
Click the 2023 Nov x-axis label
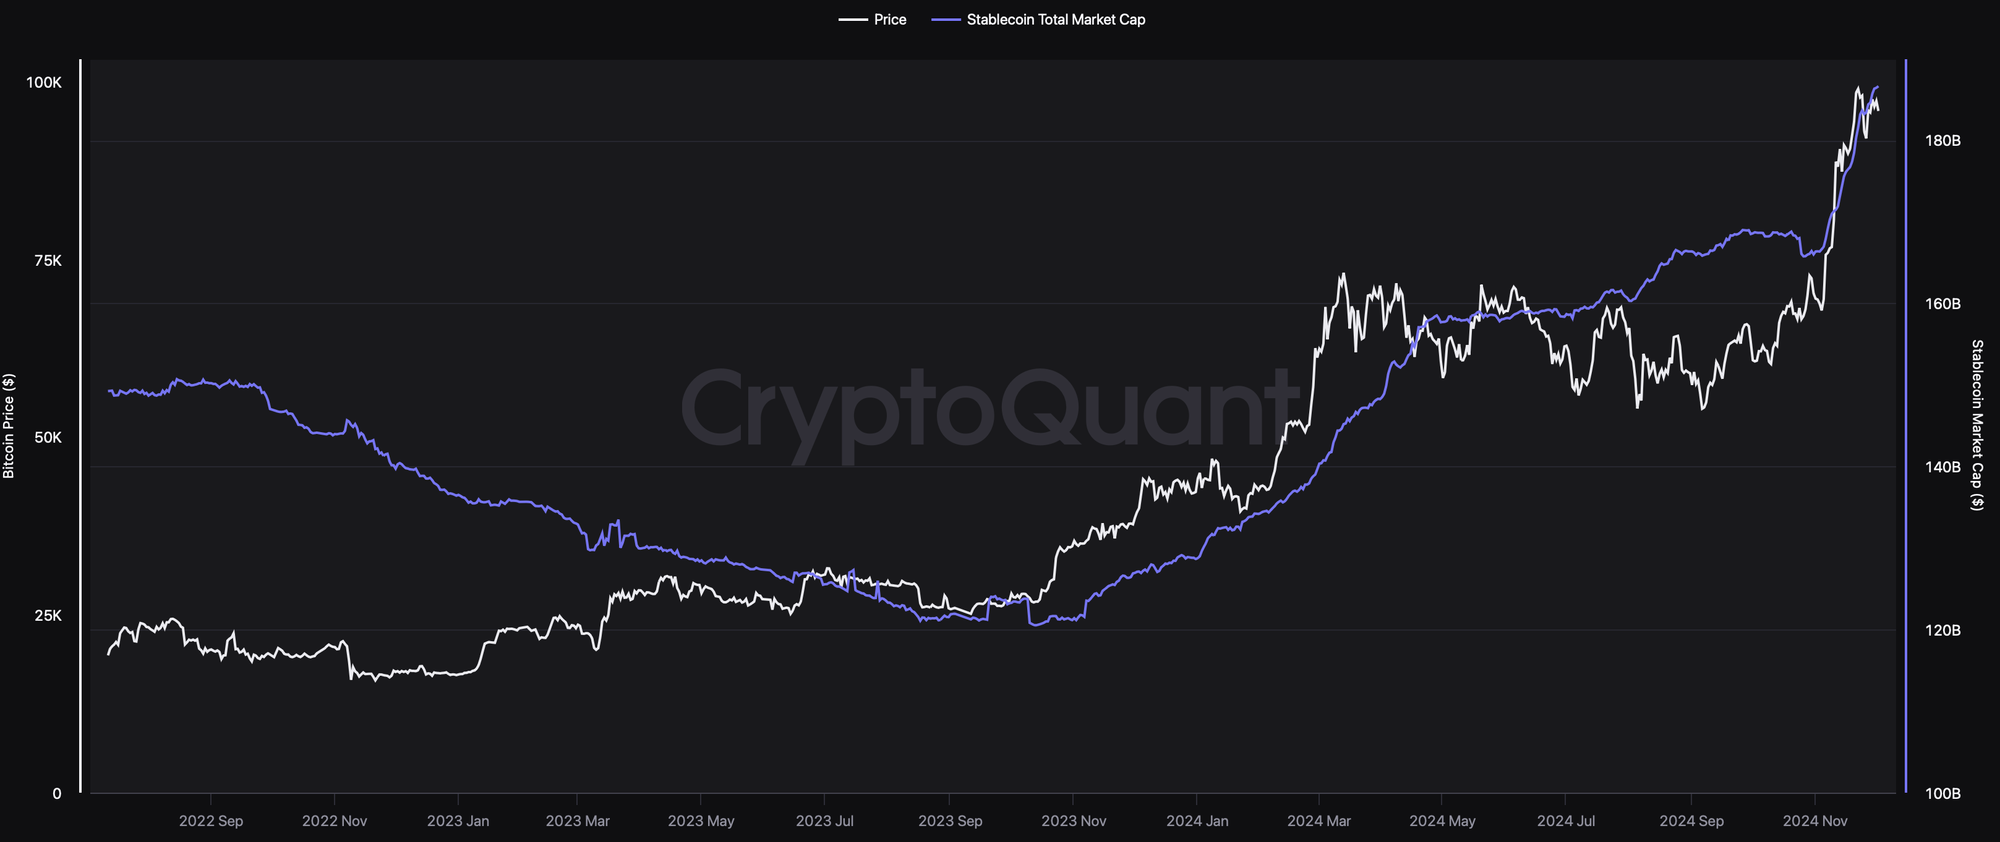(1074, 821)
